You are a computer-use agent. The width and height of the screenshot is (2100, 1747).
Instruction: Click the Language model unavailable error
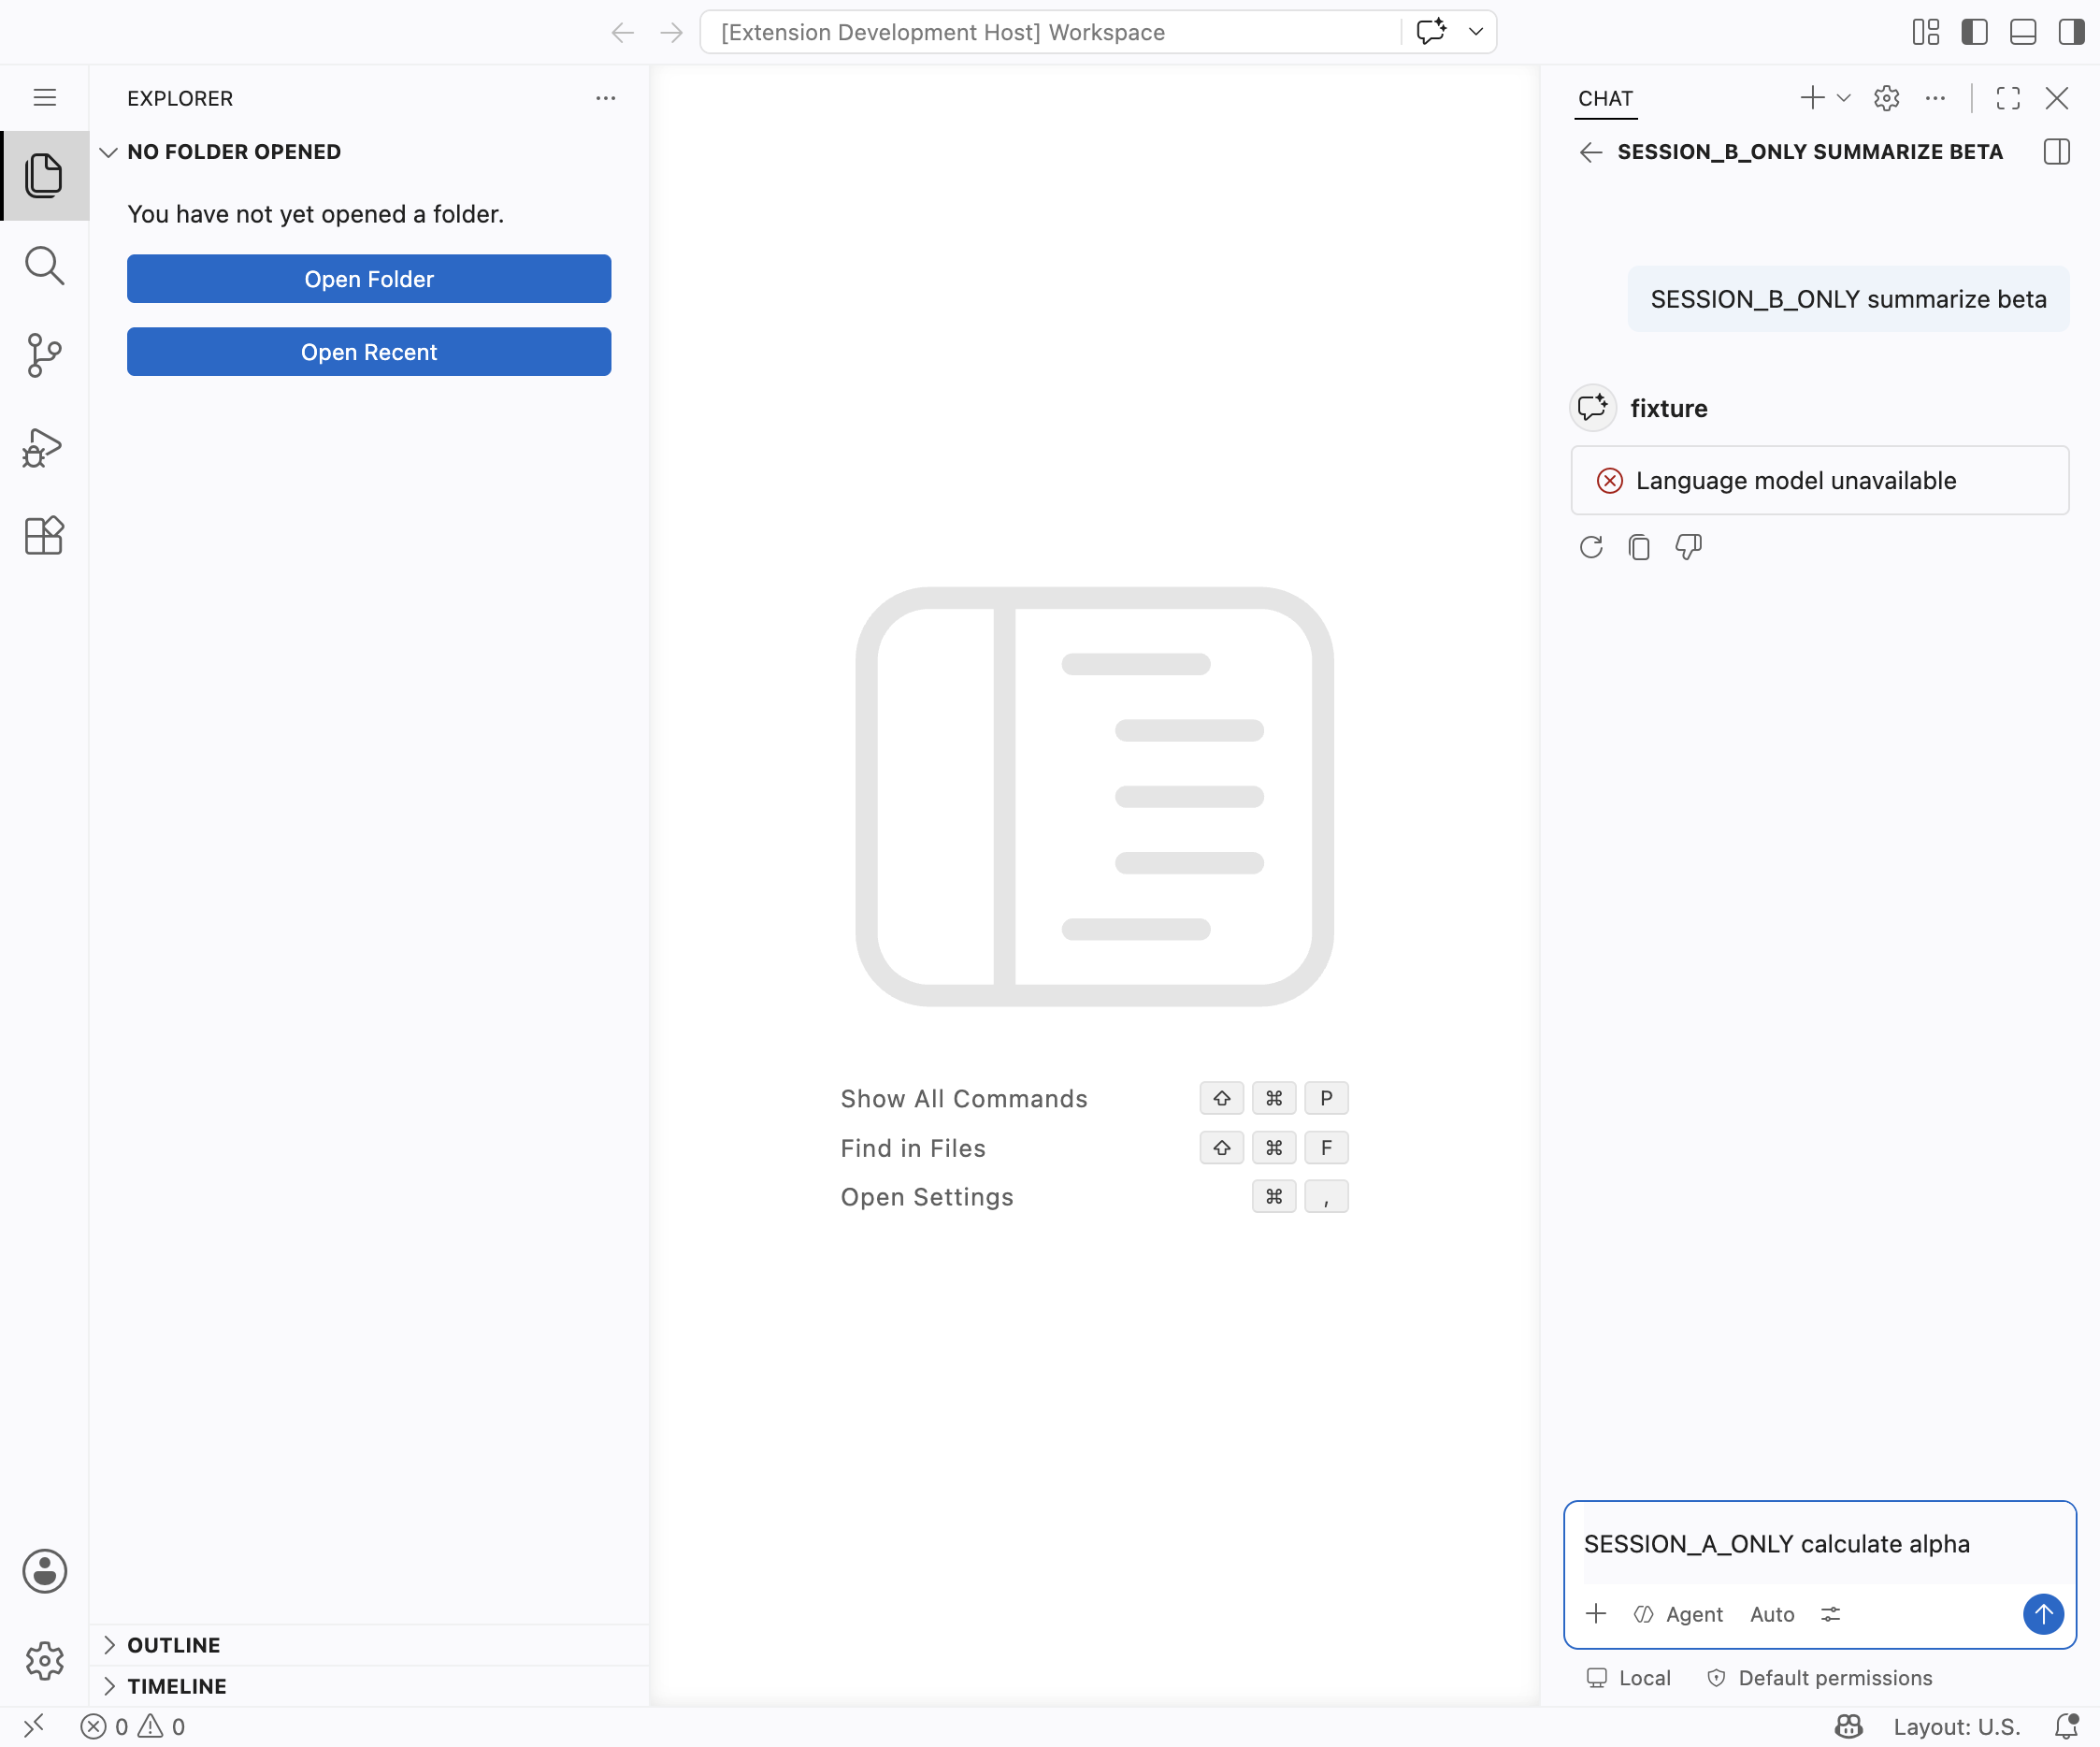(1819, 481)
